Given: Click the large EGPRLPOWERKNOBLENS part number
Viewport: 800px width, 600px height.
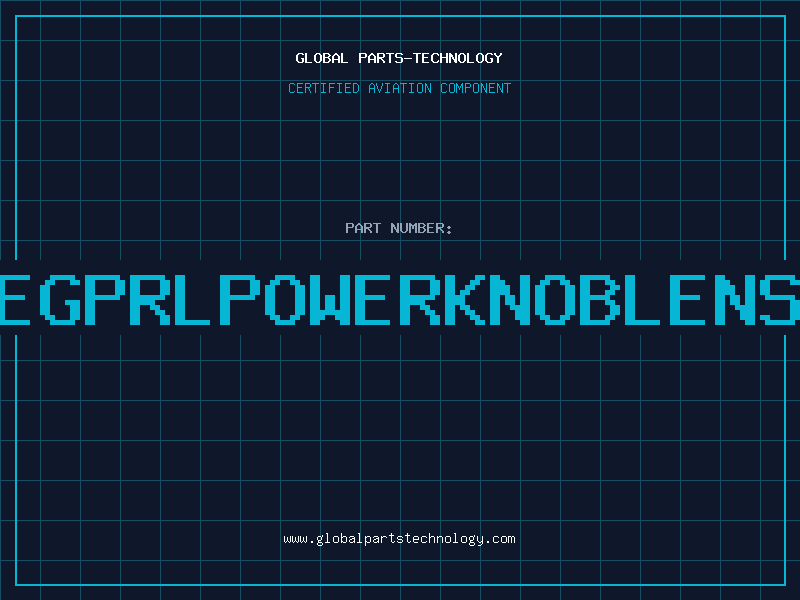Looking at the screenshot, I should point(400,299).
